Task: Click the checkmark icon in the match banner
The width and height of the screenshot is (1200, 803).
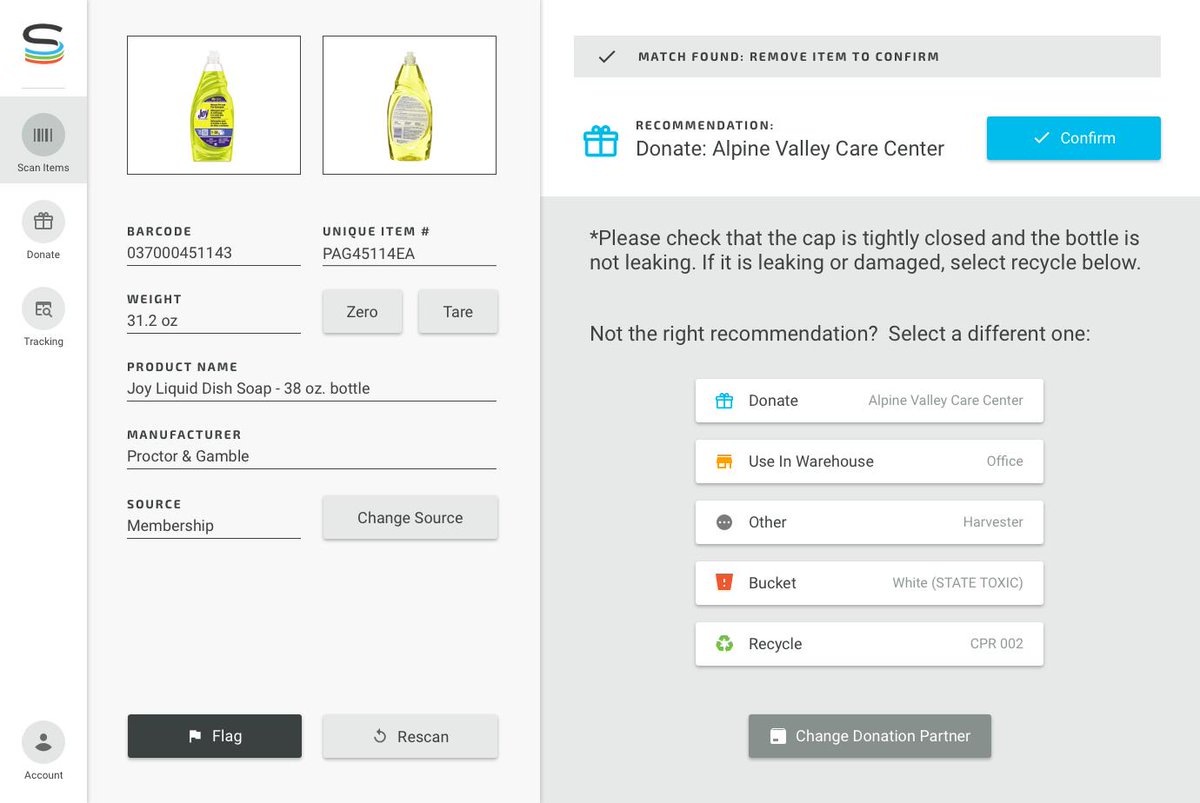Action: coord(606,57)
